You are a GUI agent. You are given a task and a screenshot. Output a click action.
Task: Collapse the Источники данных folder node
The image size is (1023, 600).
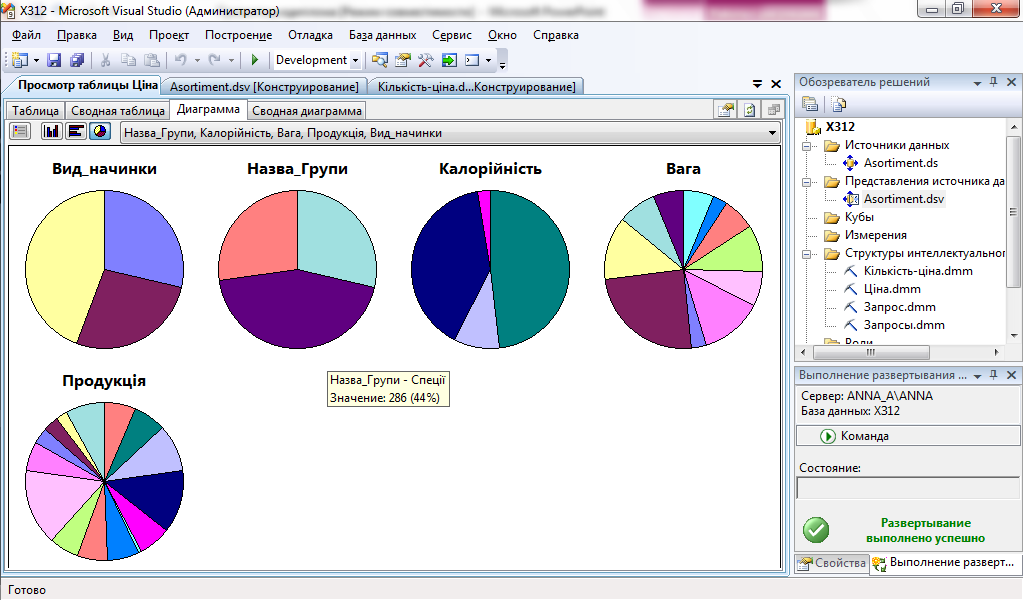click(x=804, y=146)
